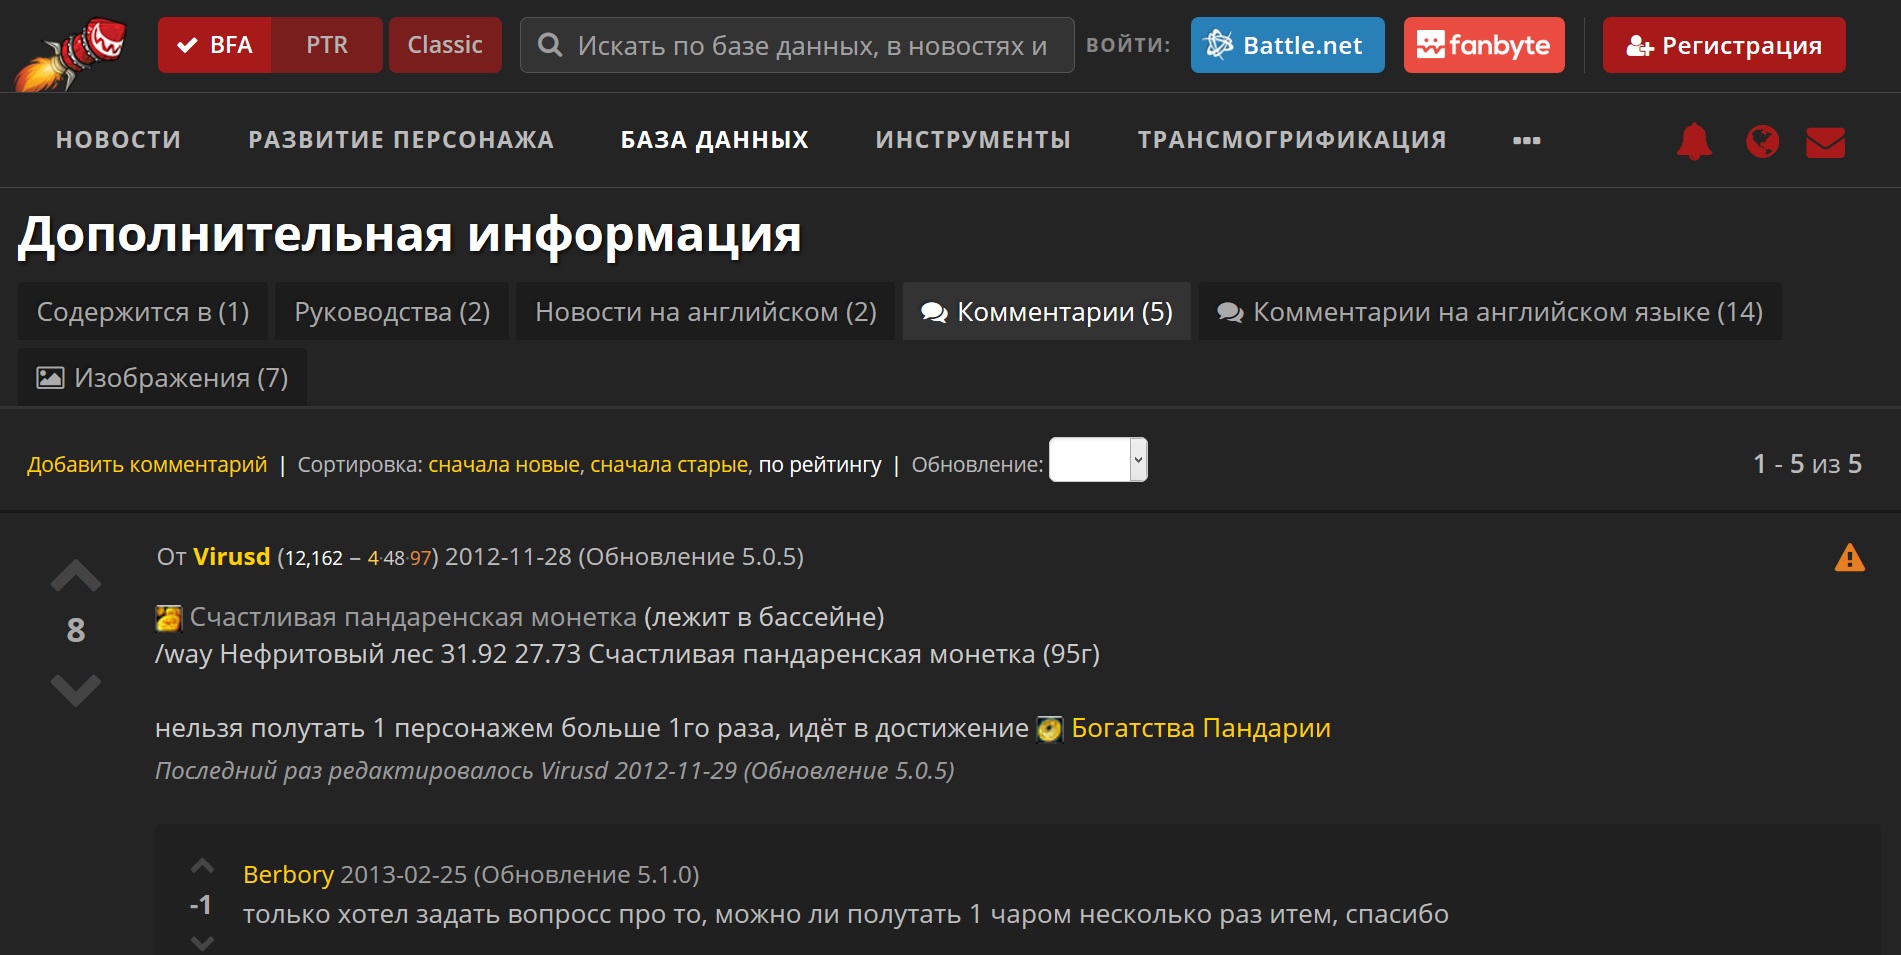Open the envelope messages icon
The height and width of the screenshot is (955, 1901).
point(1825,142)
